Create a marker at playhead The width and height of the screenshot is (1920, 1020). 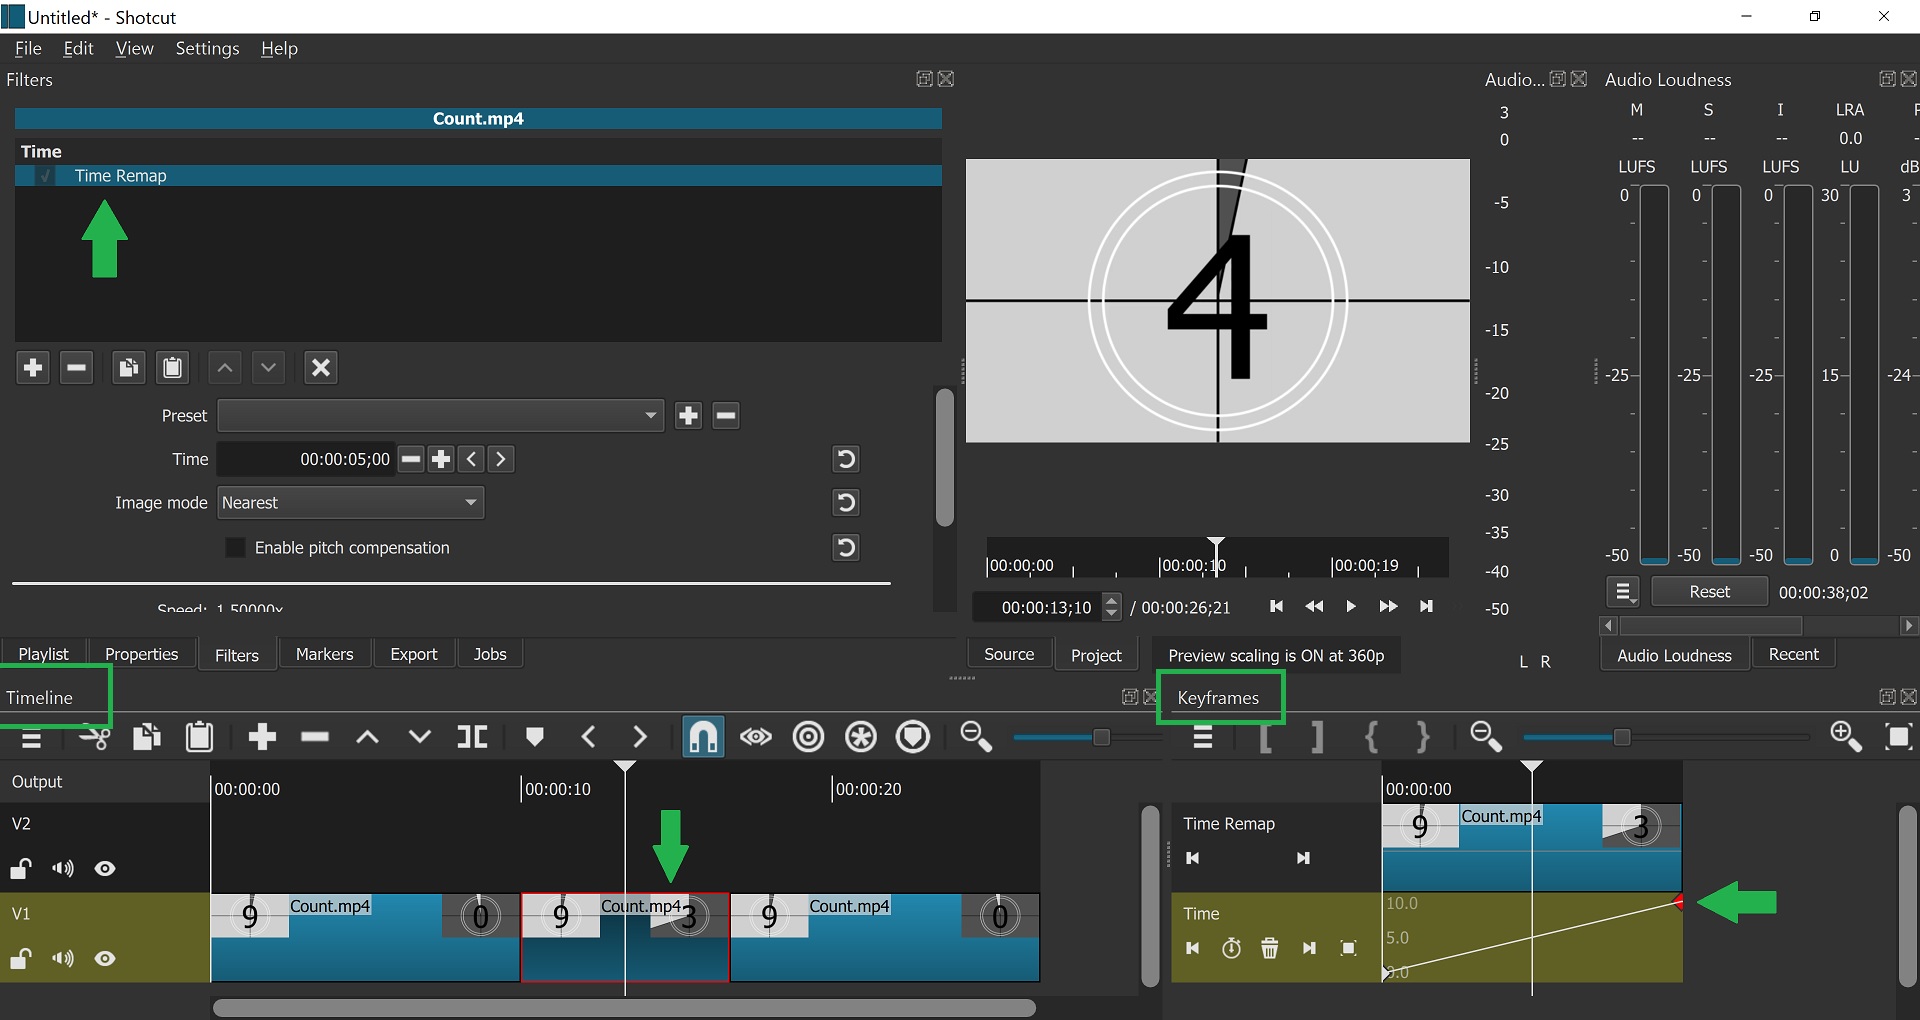(535, 738)
